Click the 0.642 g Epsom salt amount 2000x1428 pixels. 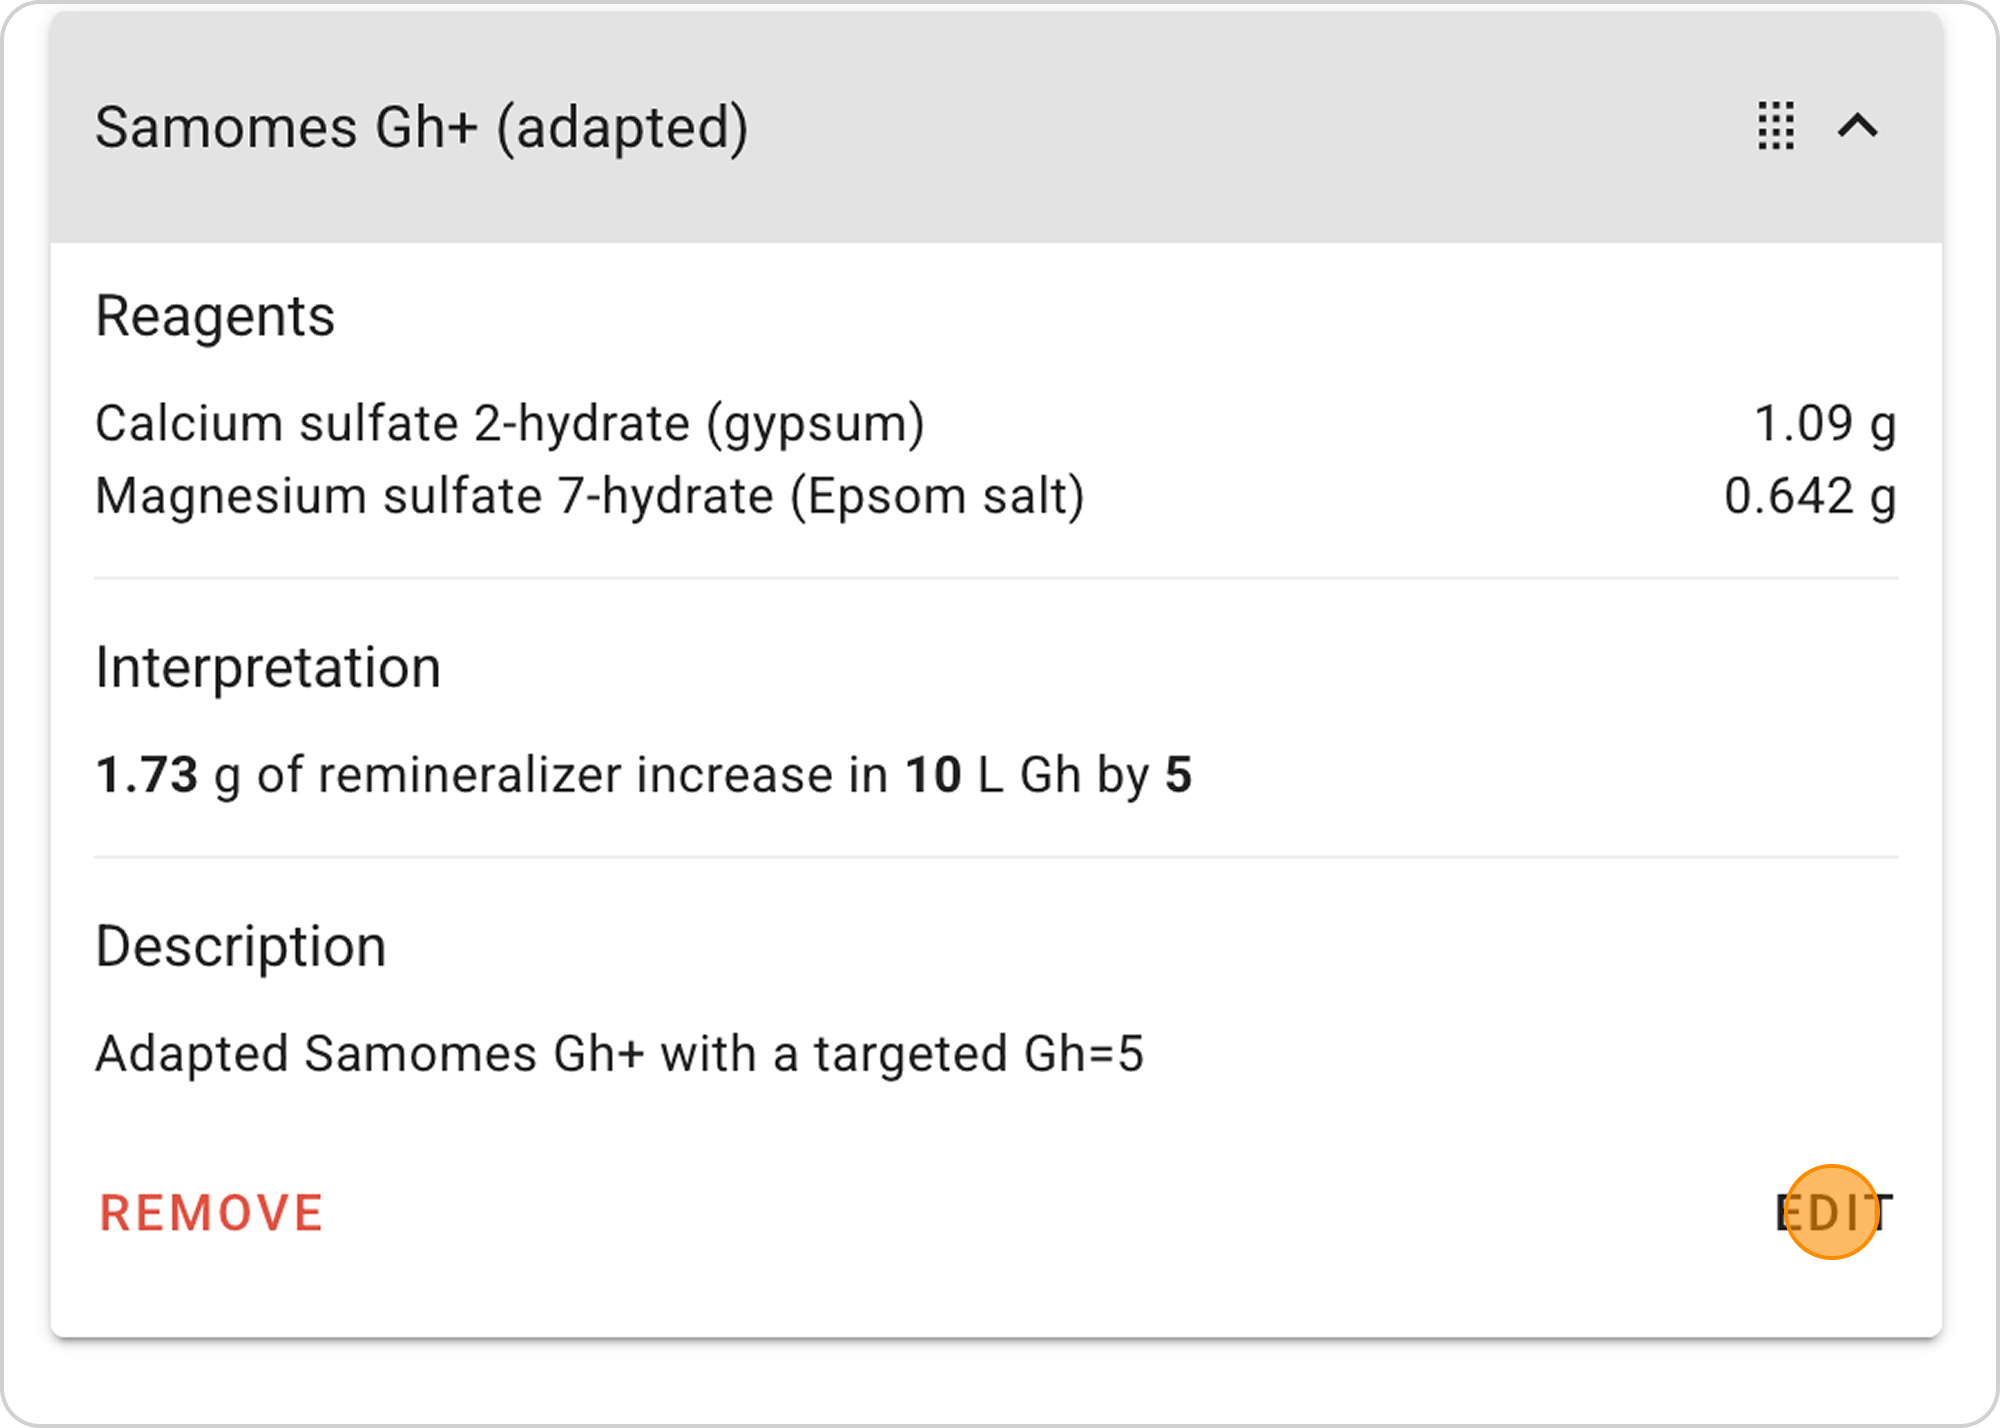pyautogui.click(x=1810, y=496)
